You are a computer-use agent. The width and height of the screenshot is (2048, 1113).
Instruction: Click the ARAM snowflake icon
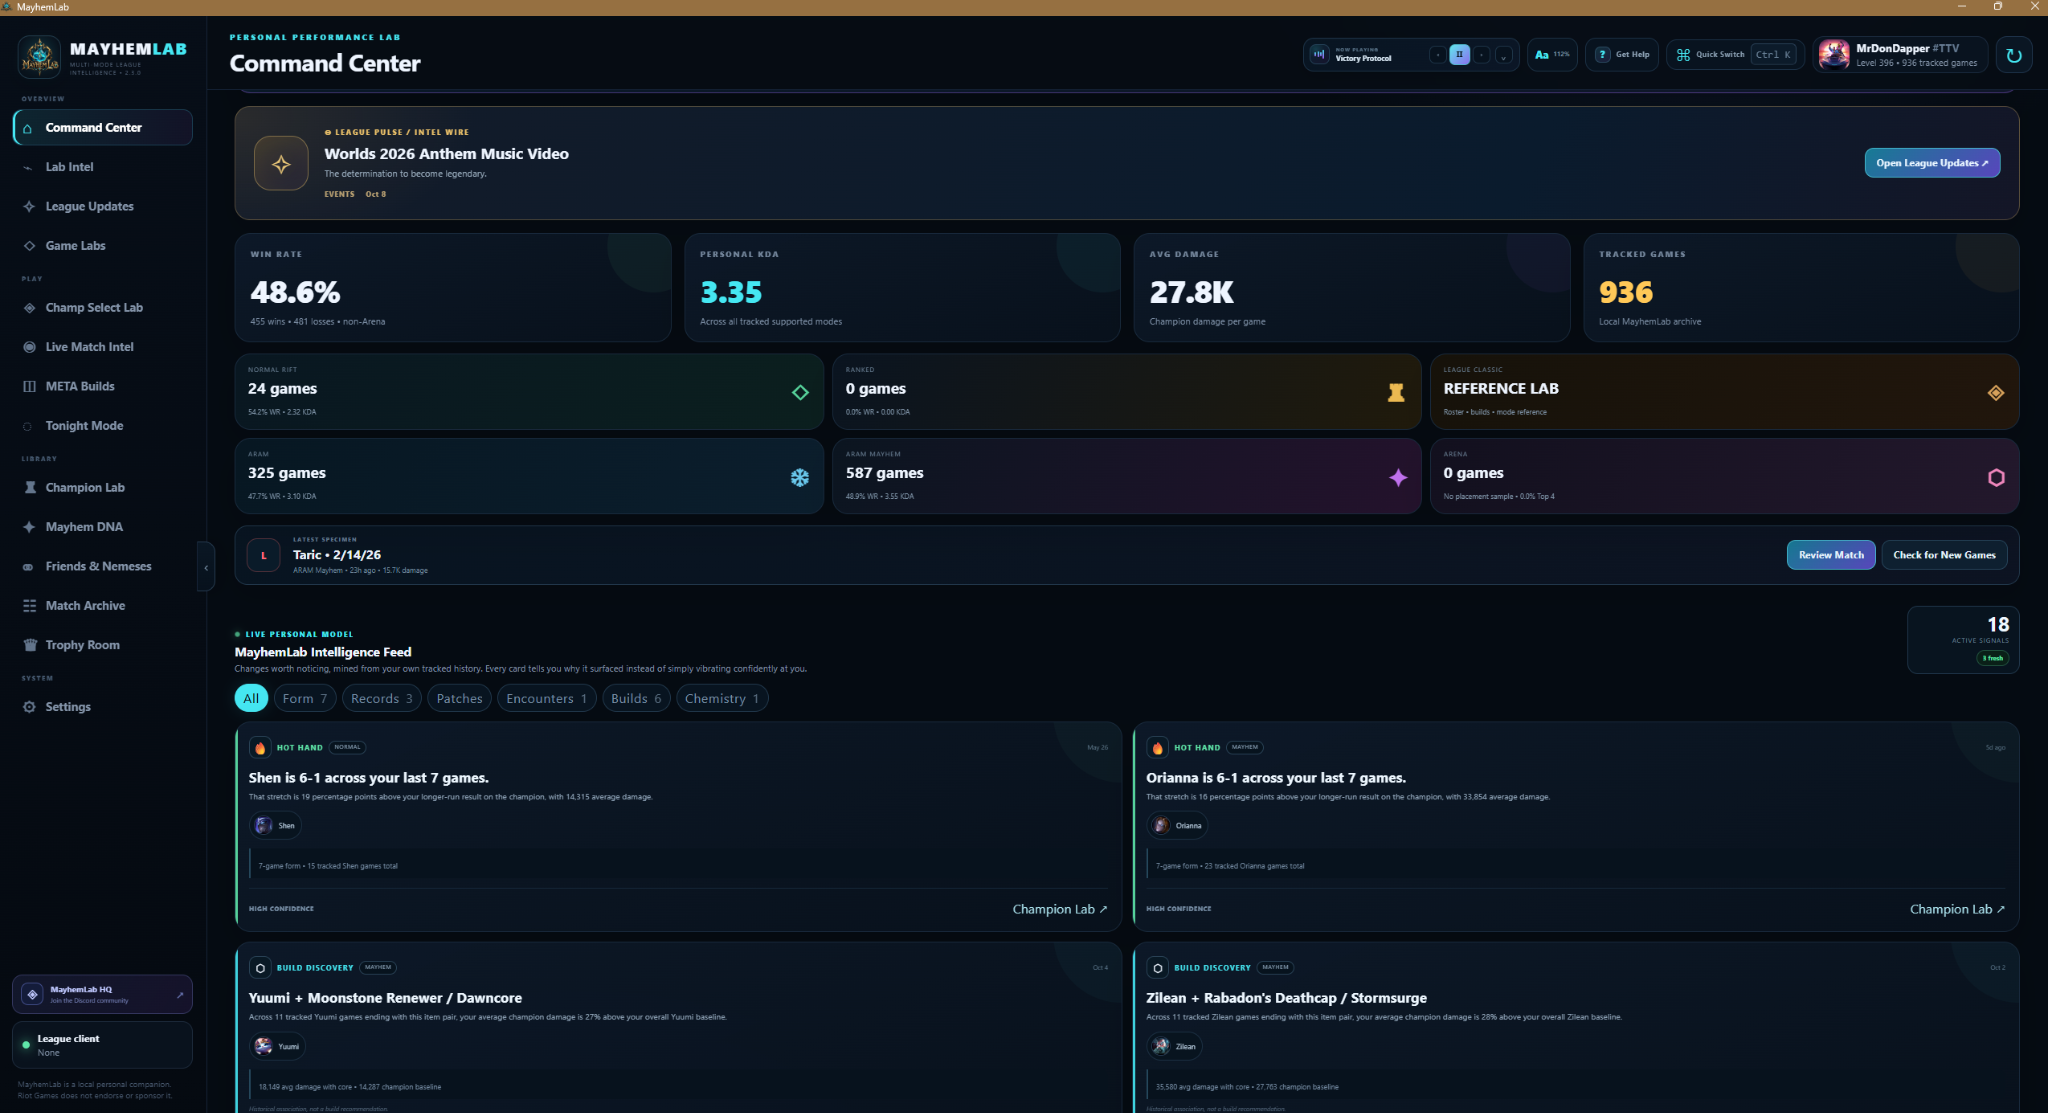coord(800,477)
